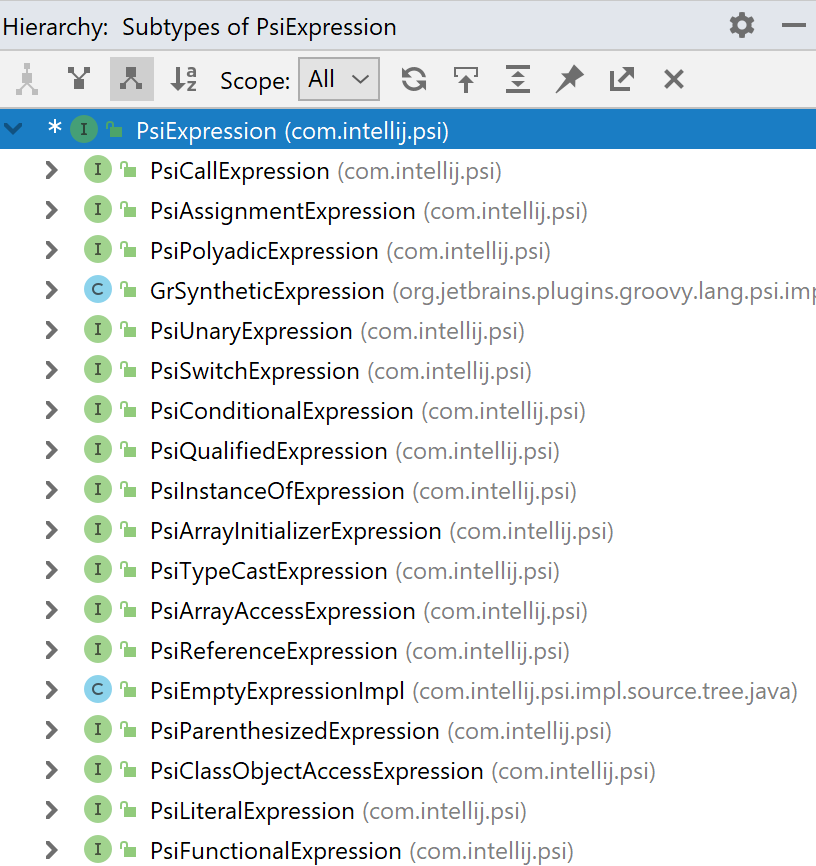Collapse the PsiExpression root node

click(13, 129)
